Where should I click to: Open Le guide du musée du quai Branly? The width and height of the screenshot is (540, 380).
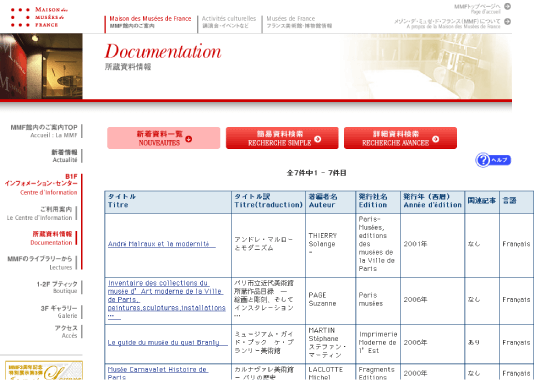pyautogui.click(x=167, y=342)
